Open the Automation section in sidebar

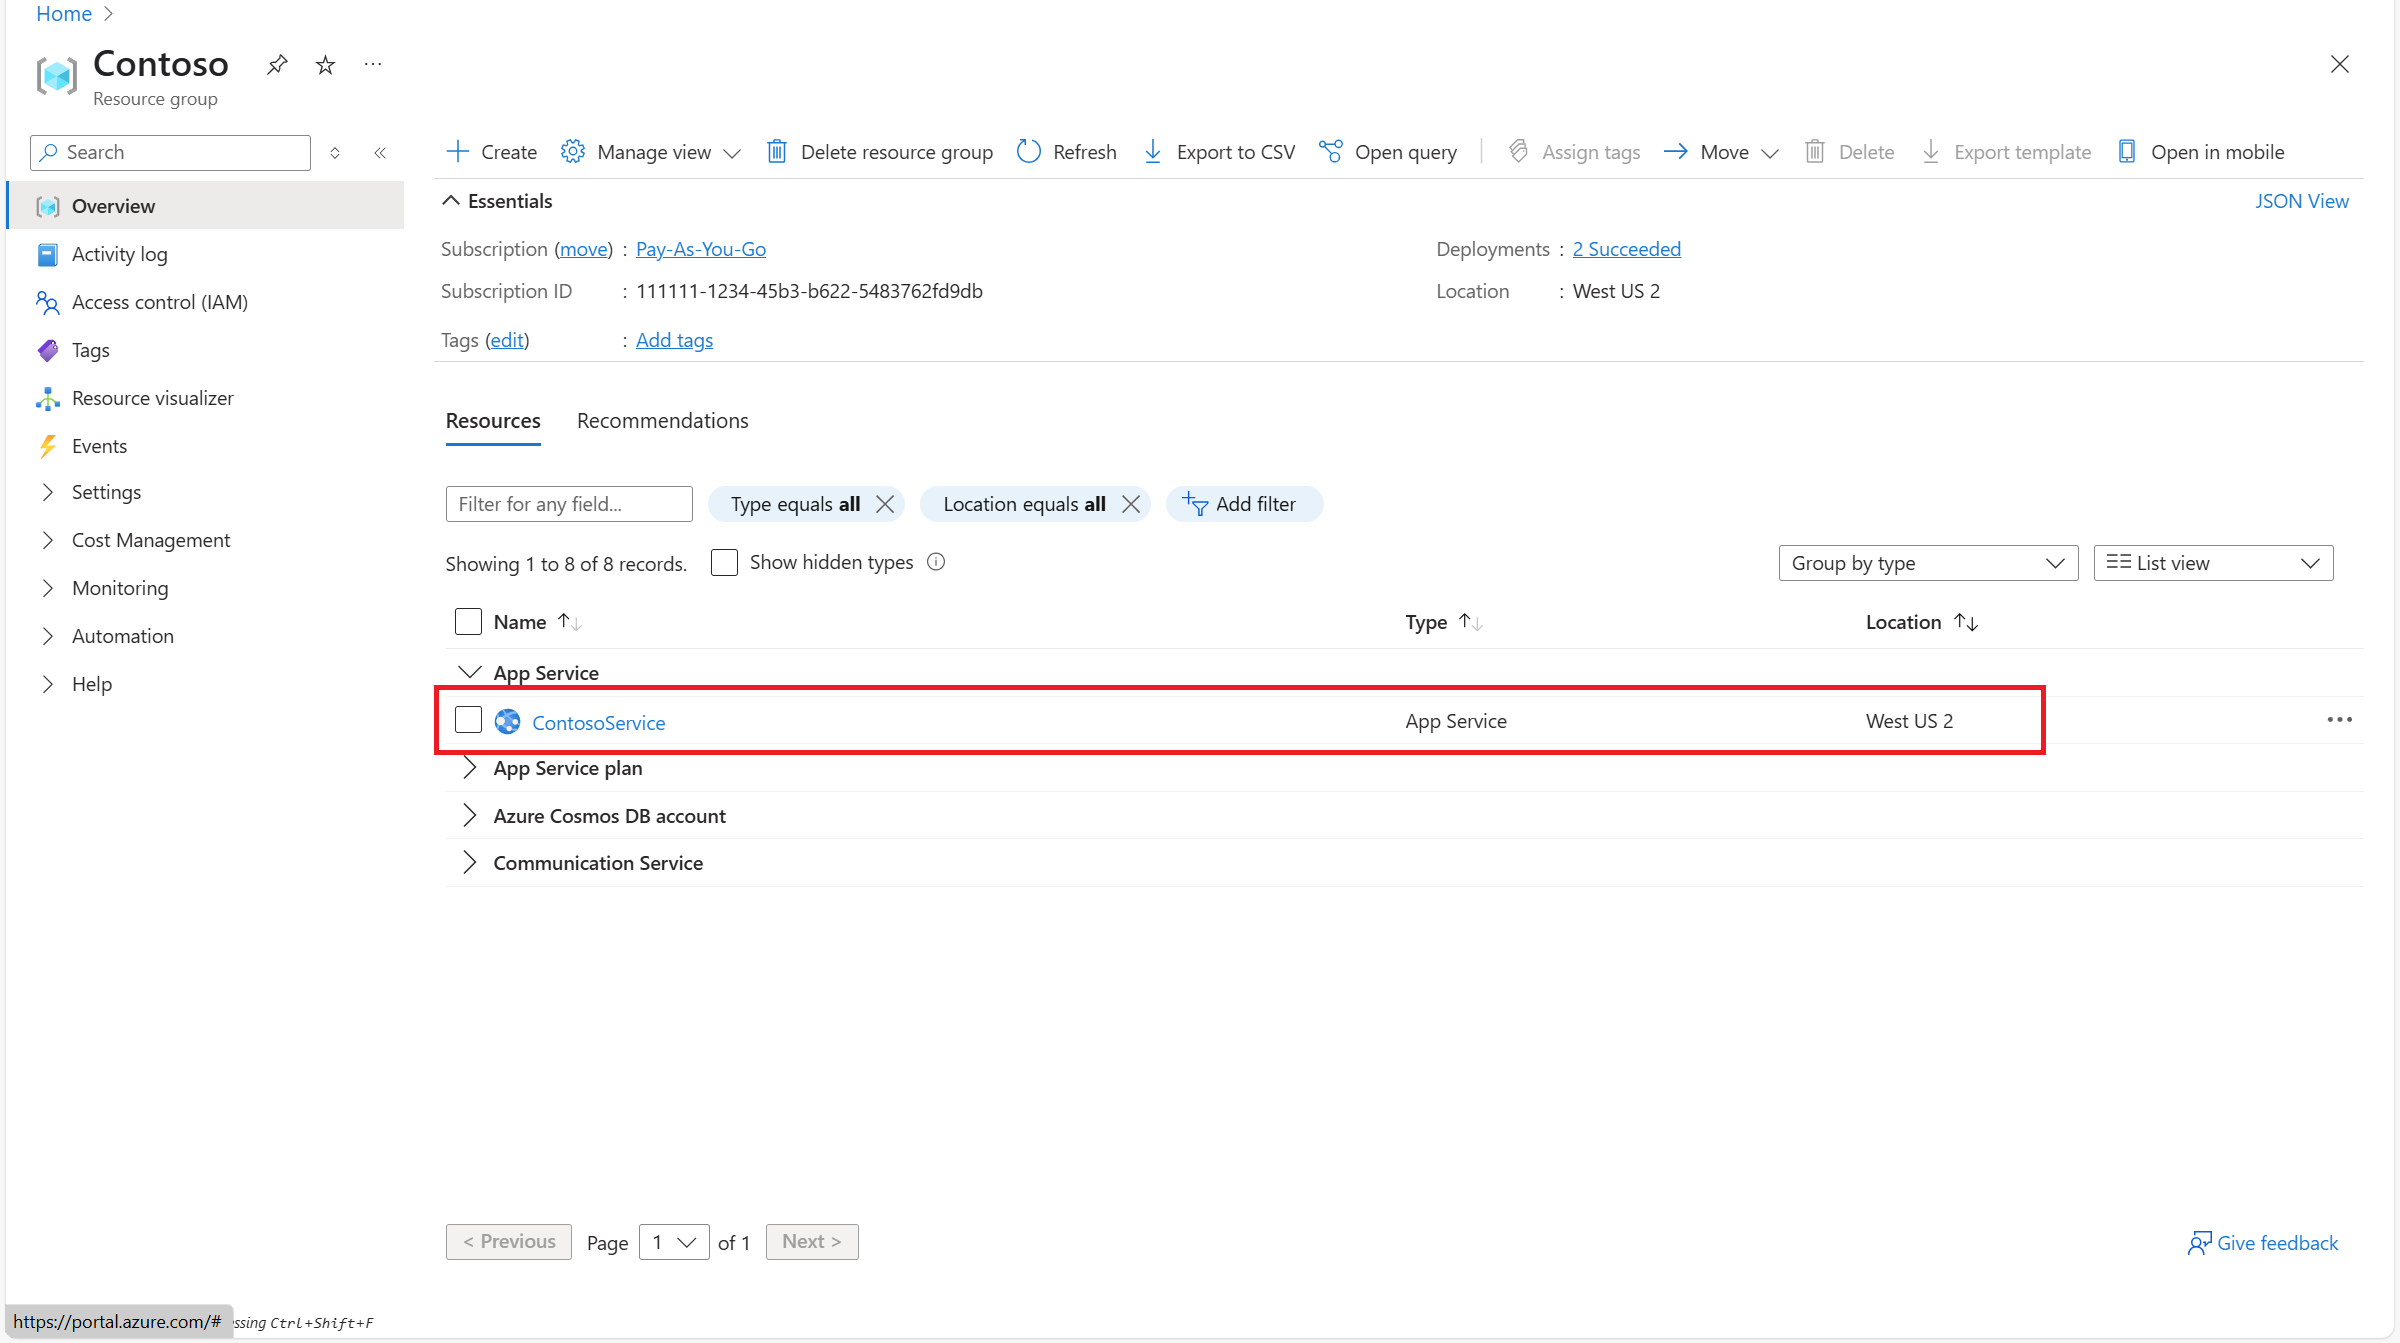pyautogui.click(x=123, y=635)
